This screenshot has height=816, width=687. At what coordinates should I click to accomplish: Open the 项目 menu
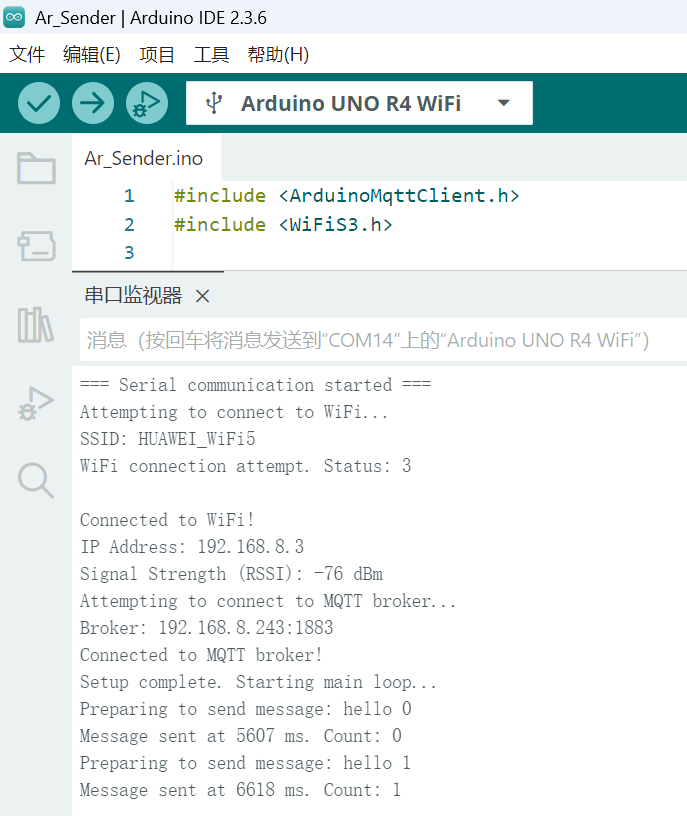[157, 54]
